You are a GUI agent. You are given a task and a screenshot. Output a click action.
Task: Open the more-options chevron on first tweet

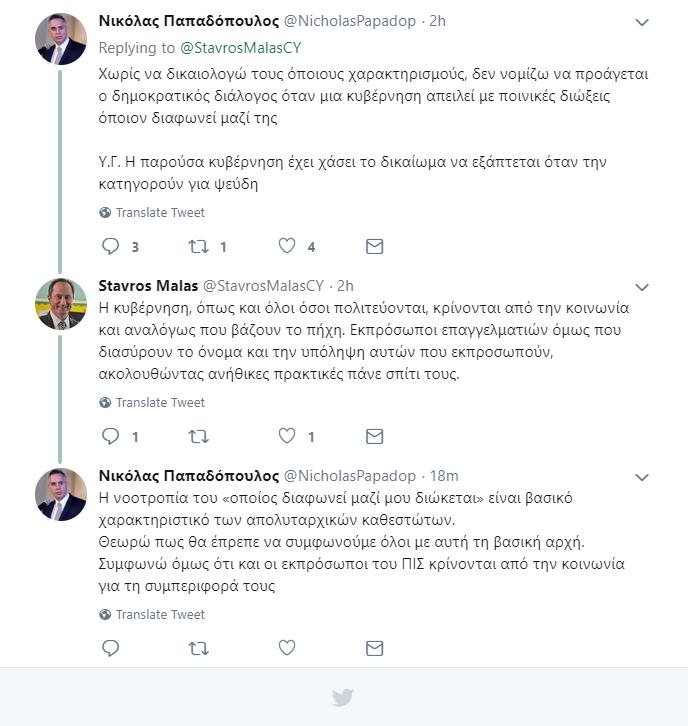point(642,22)
